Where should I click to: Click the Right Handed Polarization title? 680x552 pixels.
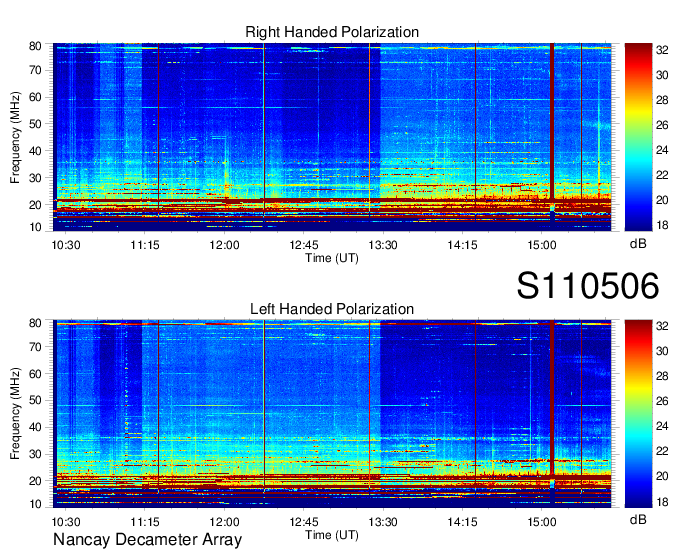pyautogui.click(x=332, y=32)
